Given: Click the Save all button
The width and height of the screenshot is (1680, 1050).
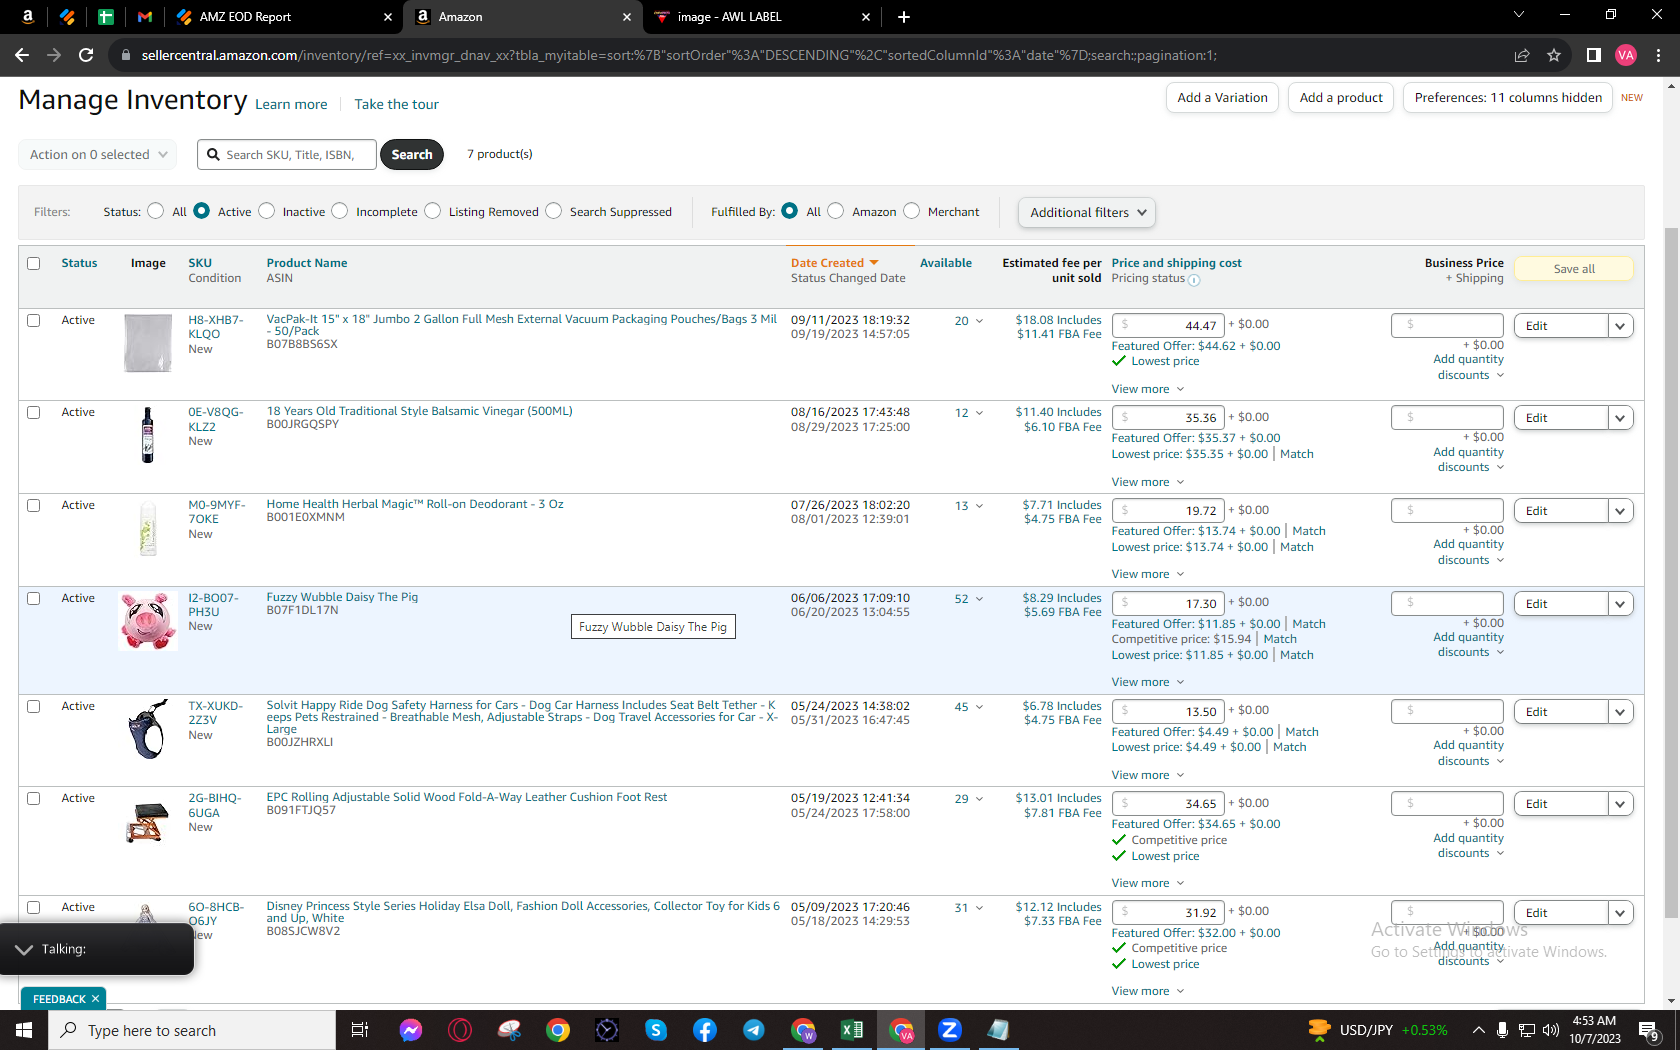Looking at the screenshot, I should point(1574,269).
